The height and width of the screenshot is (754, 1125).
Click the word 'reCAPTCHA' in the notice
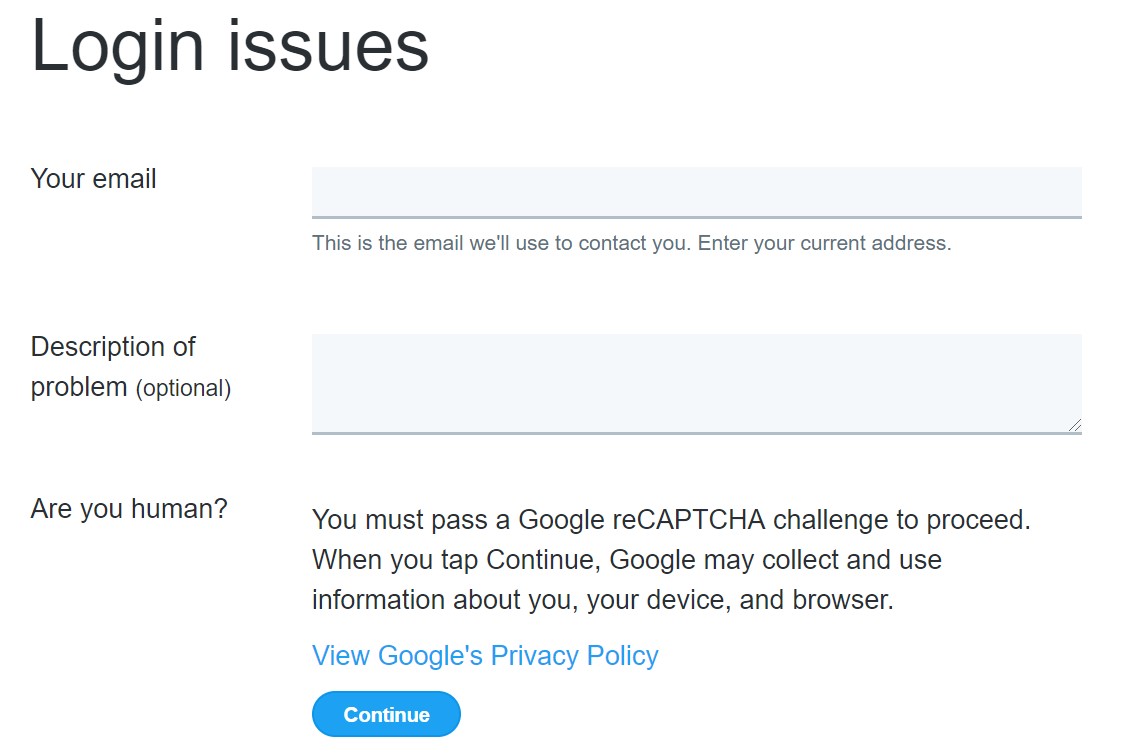[689, 519]
